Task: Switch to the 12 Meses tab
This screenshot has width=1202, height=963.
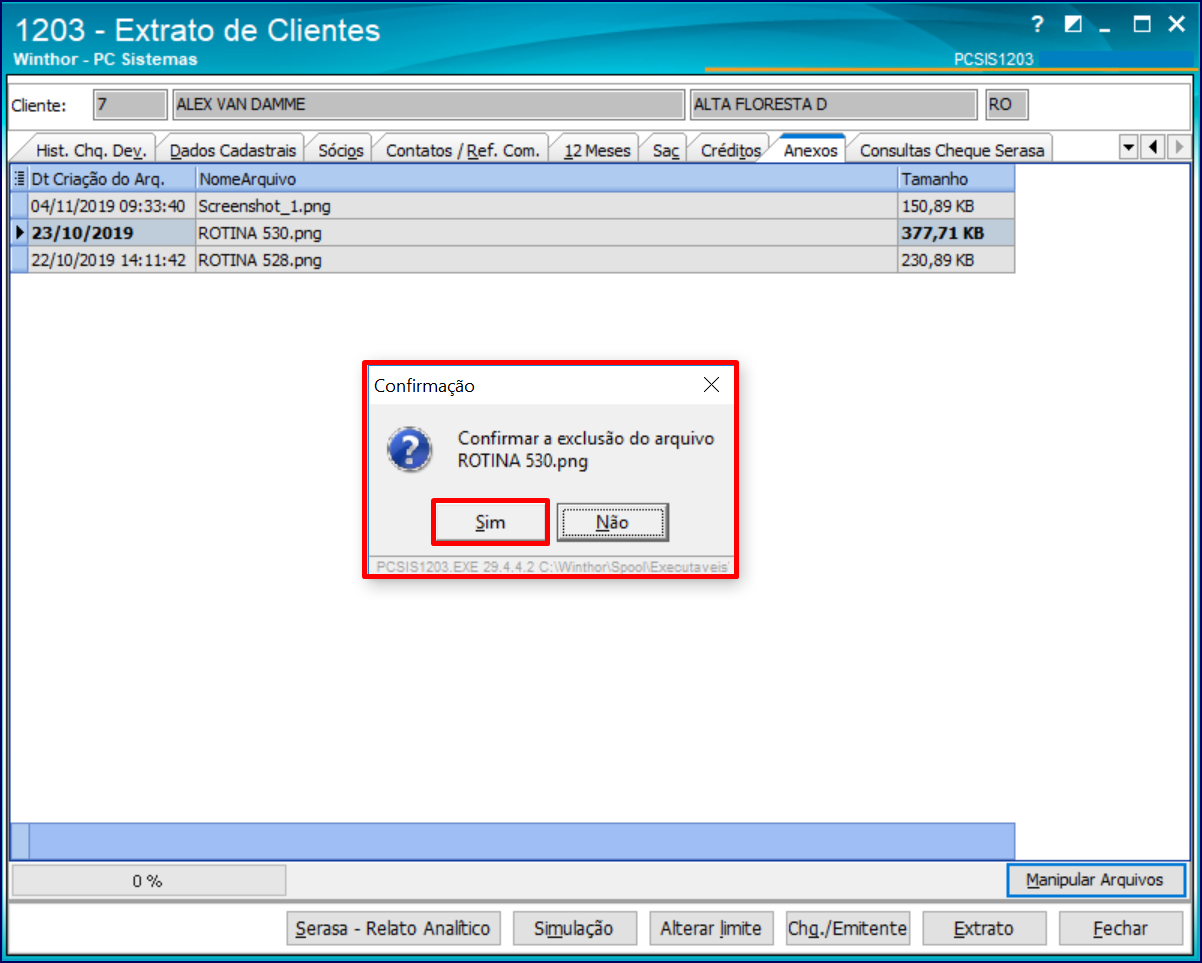Action: pos(597,150)
